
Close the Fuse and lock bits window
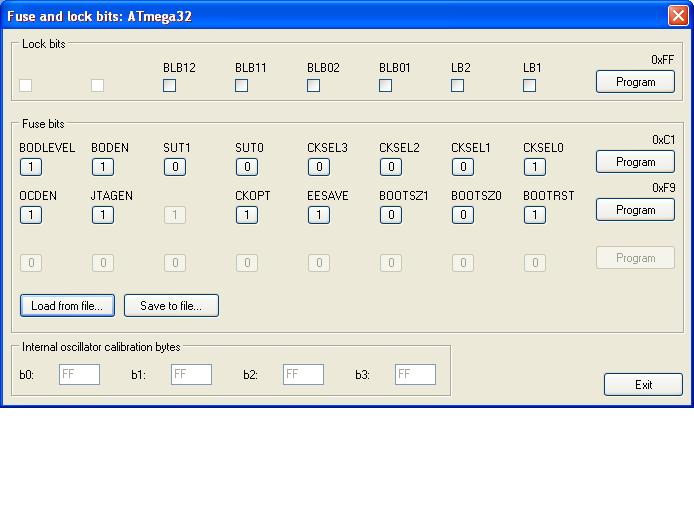[677, 16]
